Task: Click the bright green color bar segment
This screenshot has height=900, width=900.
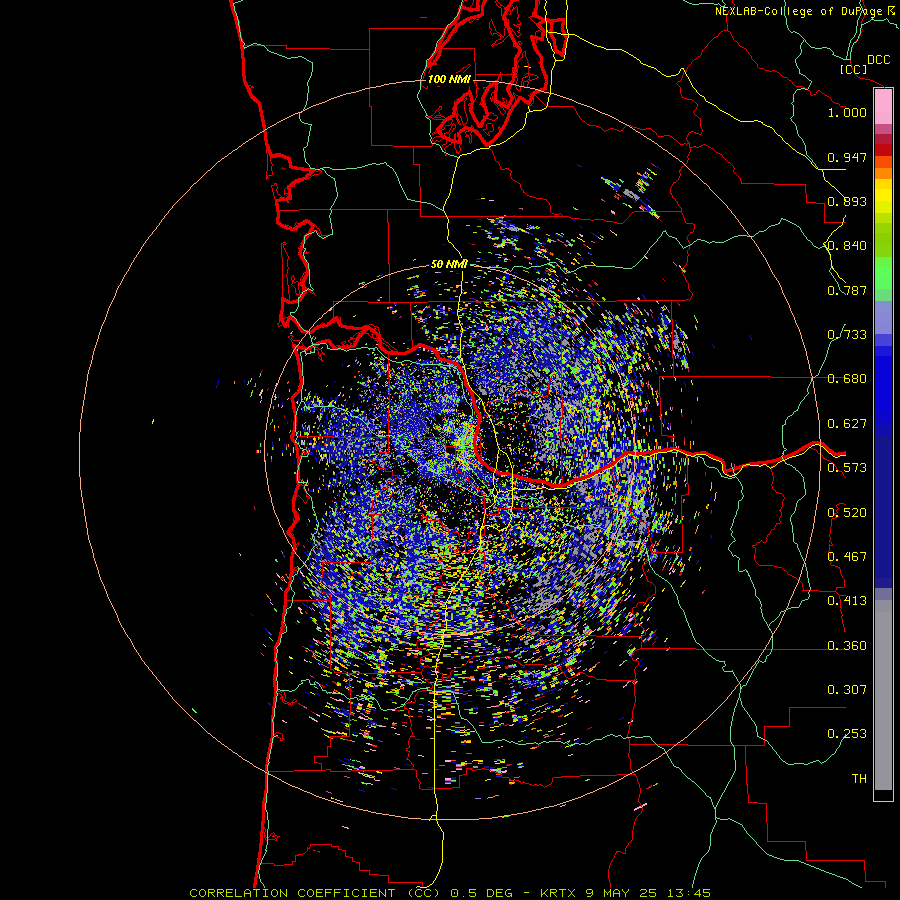Action: pyautogui.click(x=883, y=273)
